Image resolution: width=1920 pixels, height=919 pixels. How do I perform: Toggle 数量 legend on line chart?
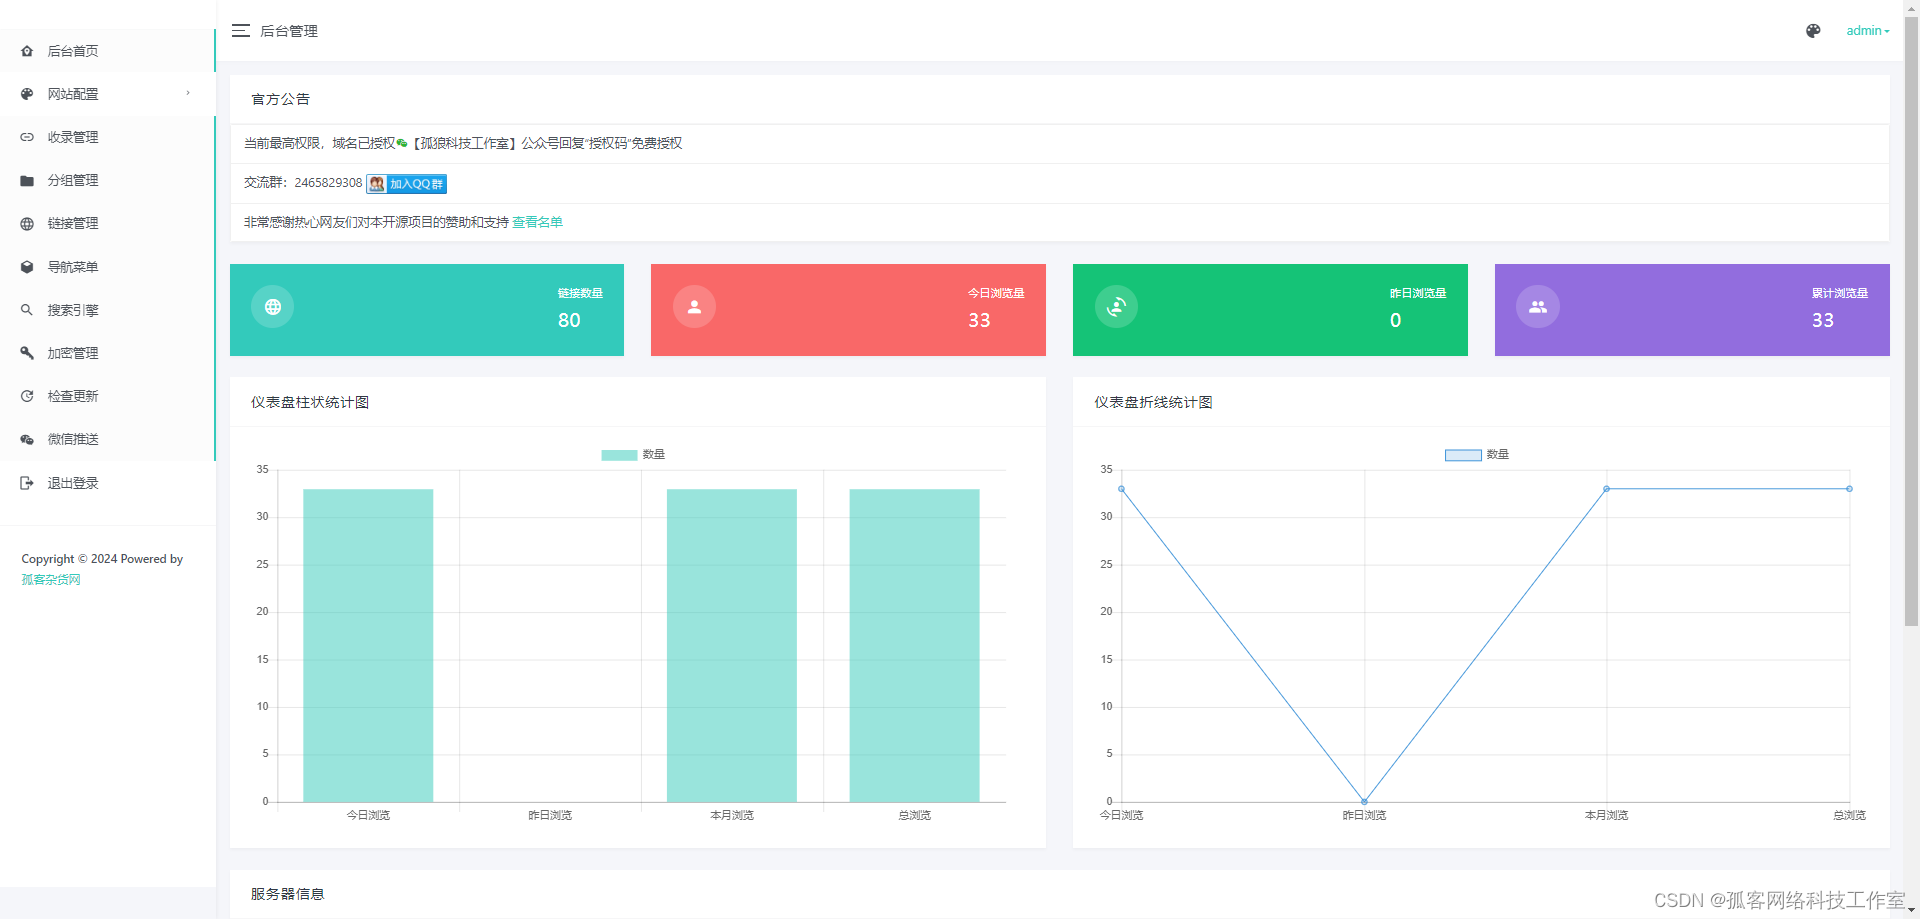1477,455
